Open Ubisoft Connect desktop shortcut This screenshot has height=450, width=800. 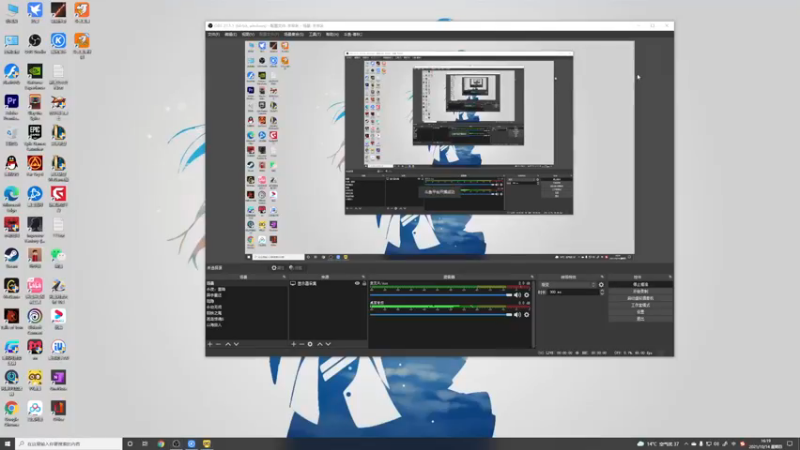(x=35, y=321)
